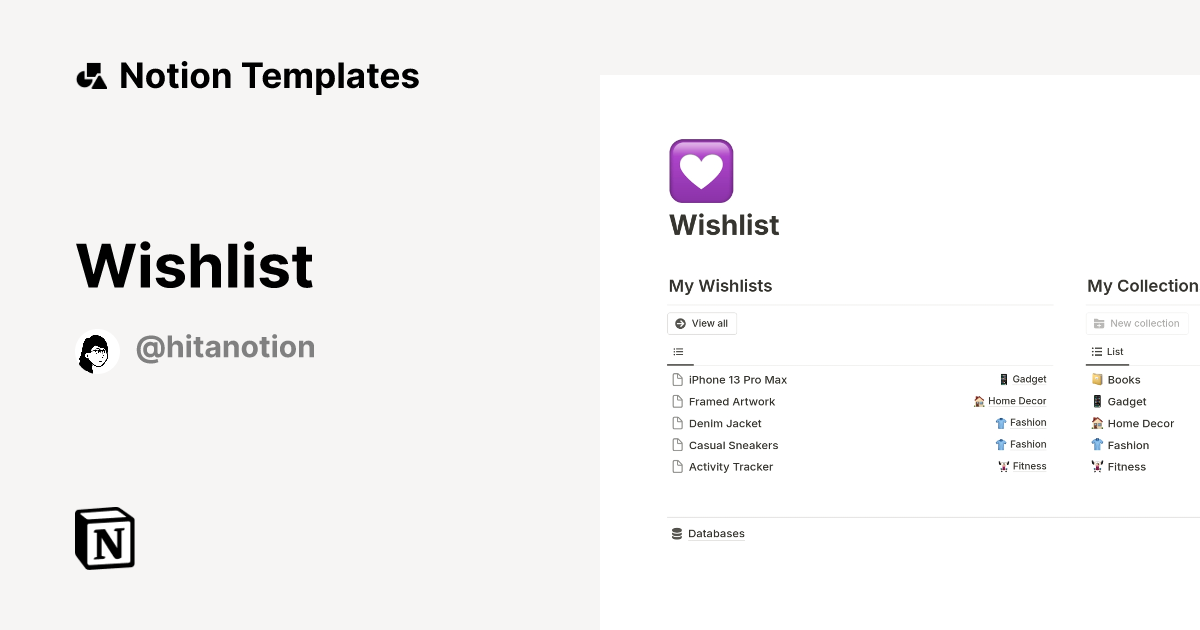Screen dimensions: 1200x630
Task: Click the Fashion tag for Casual Sneakers
Action: [x=1002, y=444]
